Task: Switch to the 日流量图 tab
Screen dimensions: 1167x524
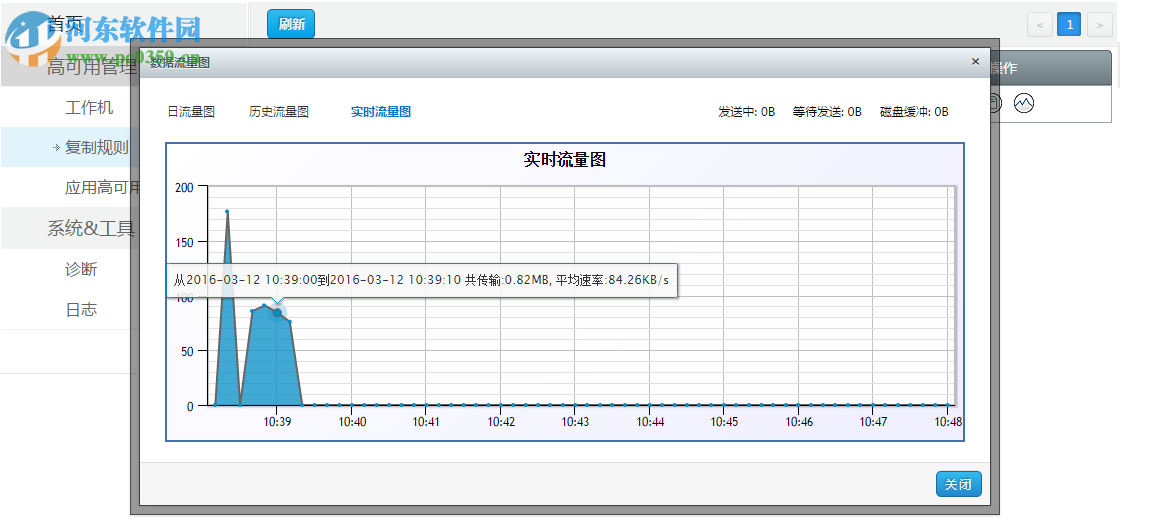Action: coord(191,112)
